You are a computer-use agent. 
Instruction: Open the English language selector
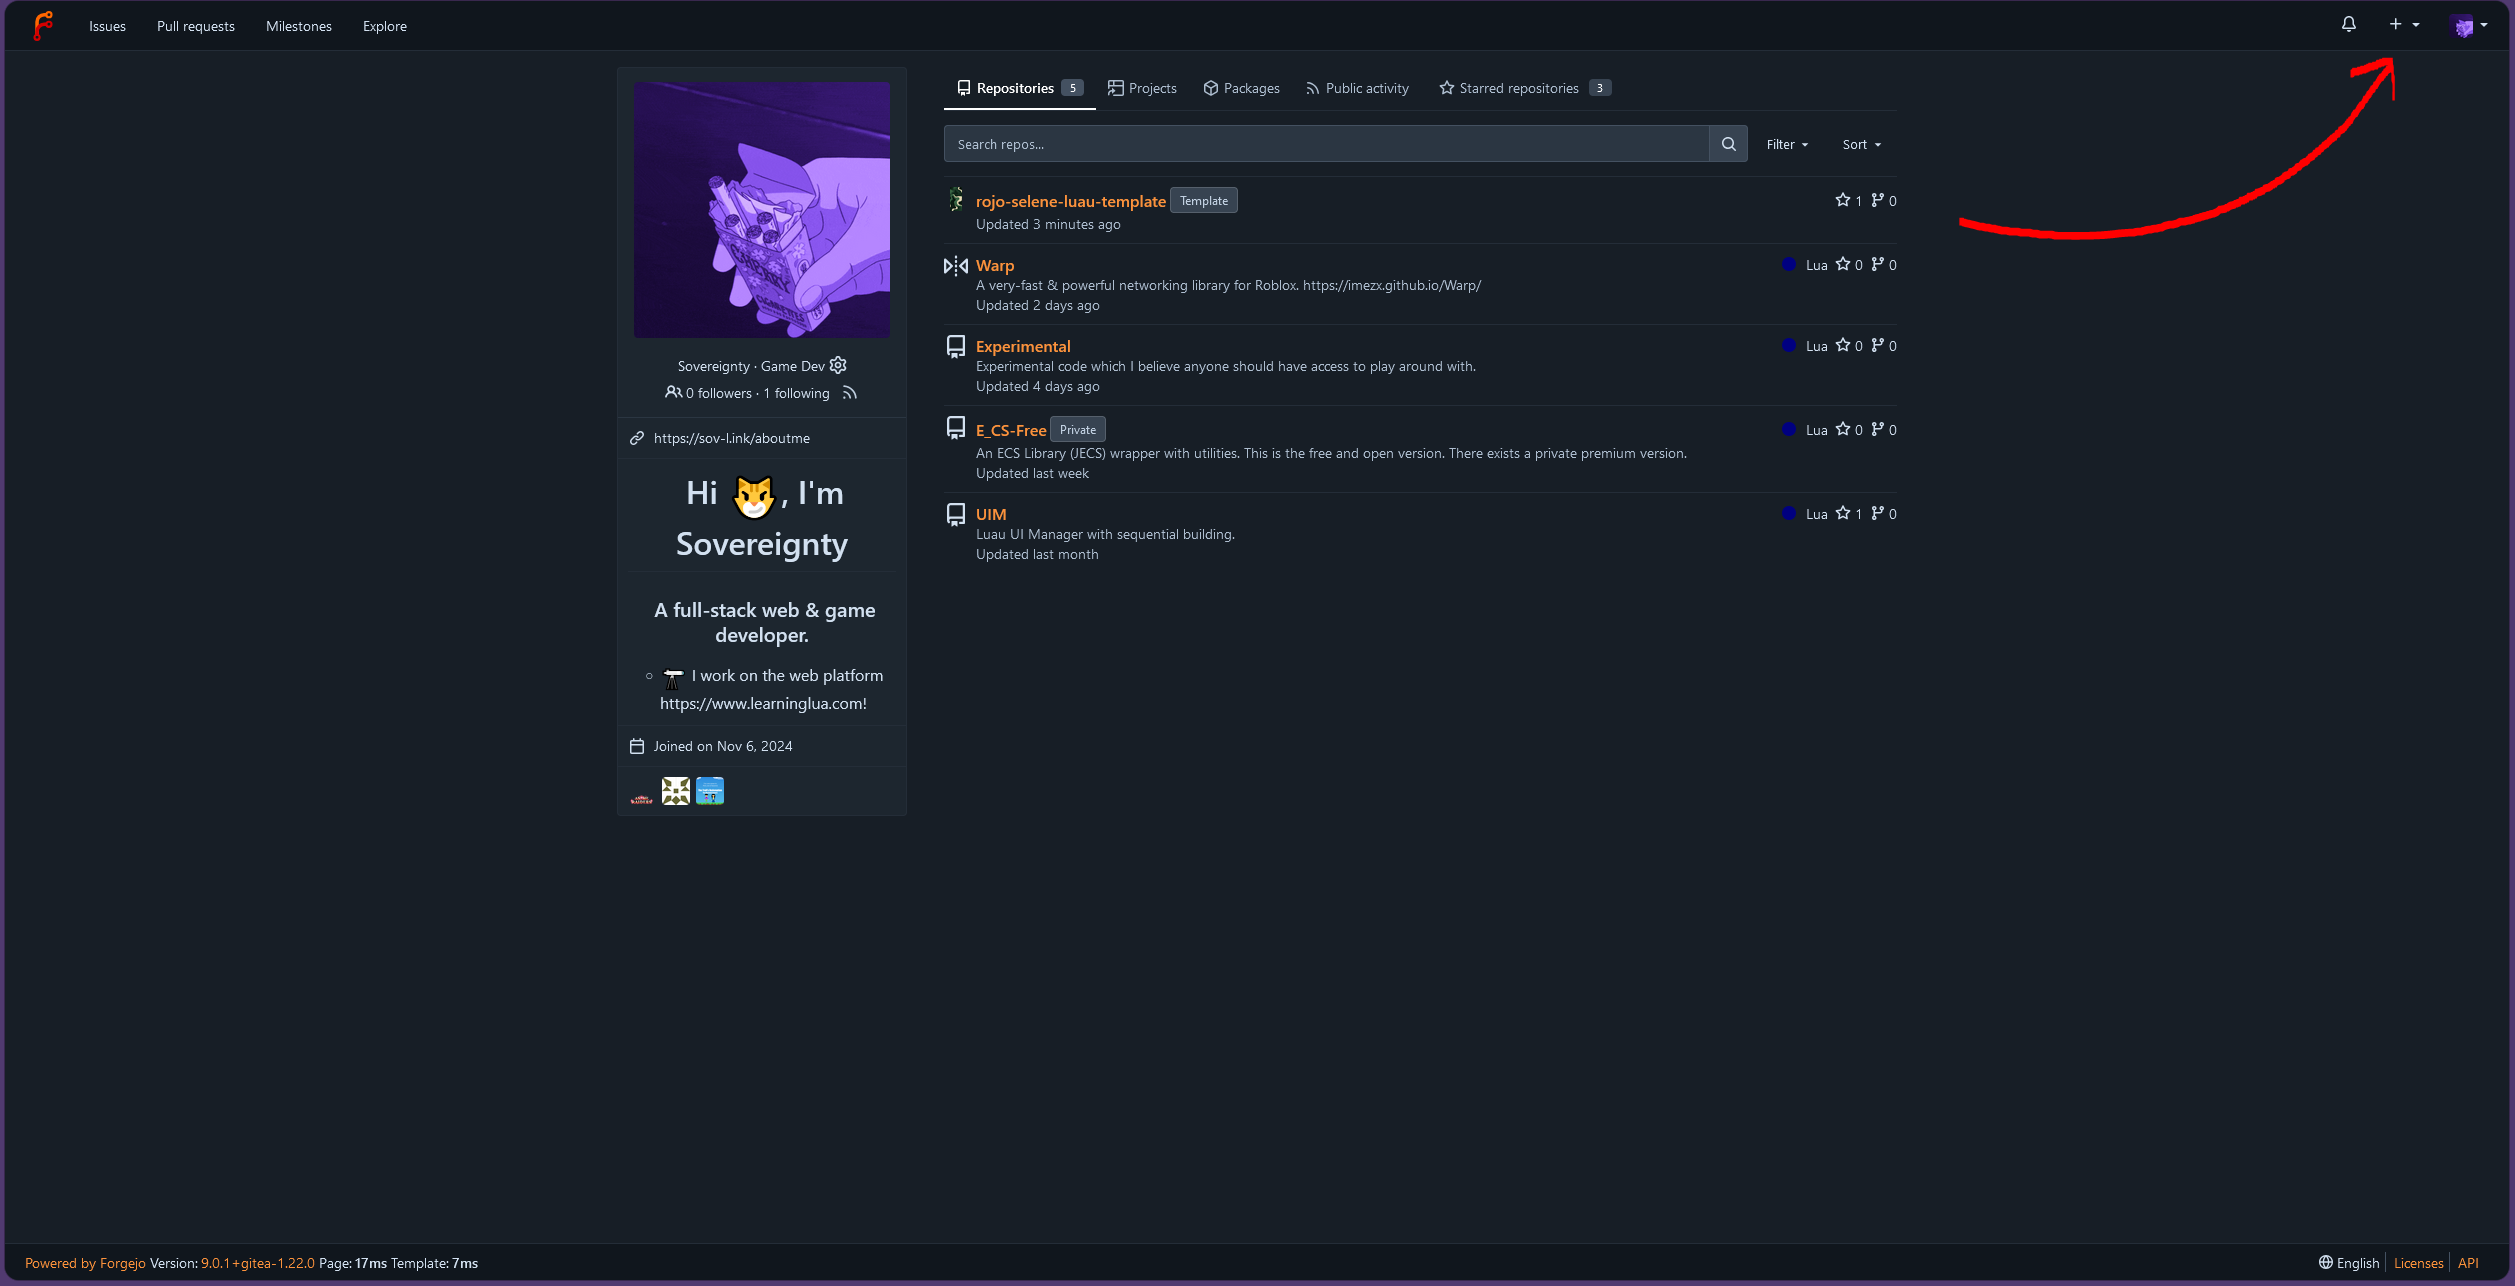[x=2349, y=1263]
